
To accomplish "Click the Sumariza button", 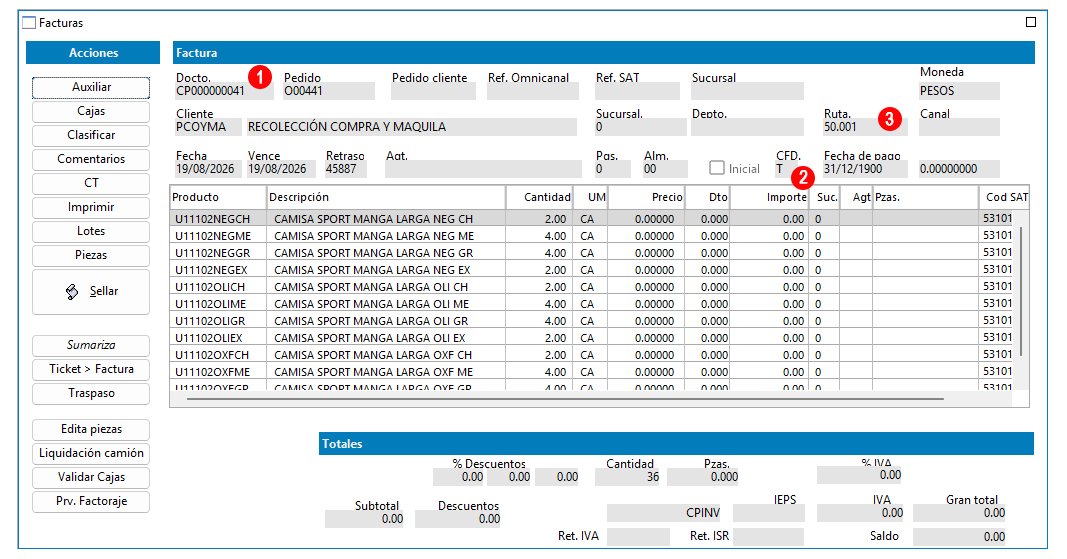I will click(x=91, y=345).
